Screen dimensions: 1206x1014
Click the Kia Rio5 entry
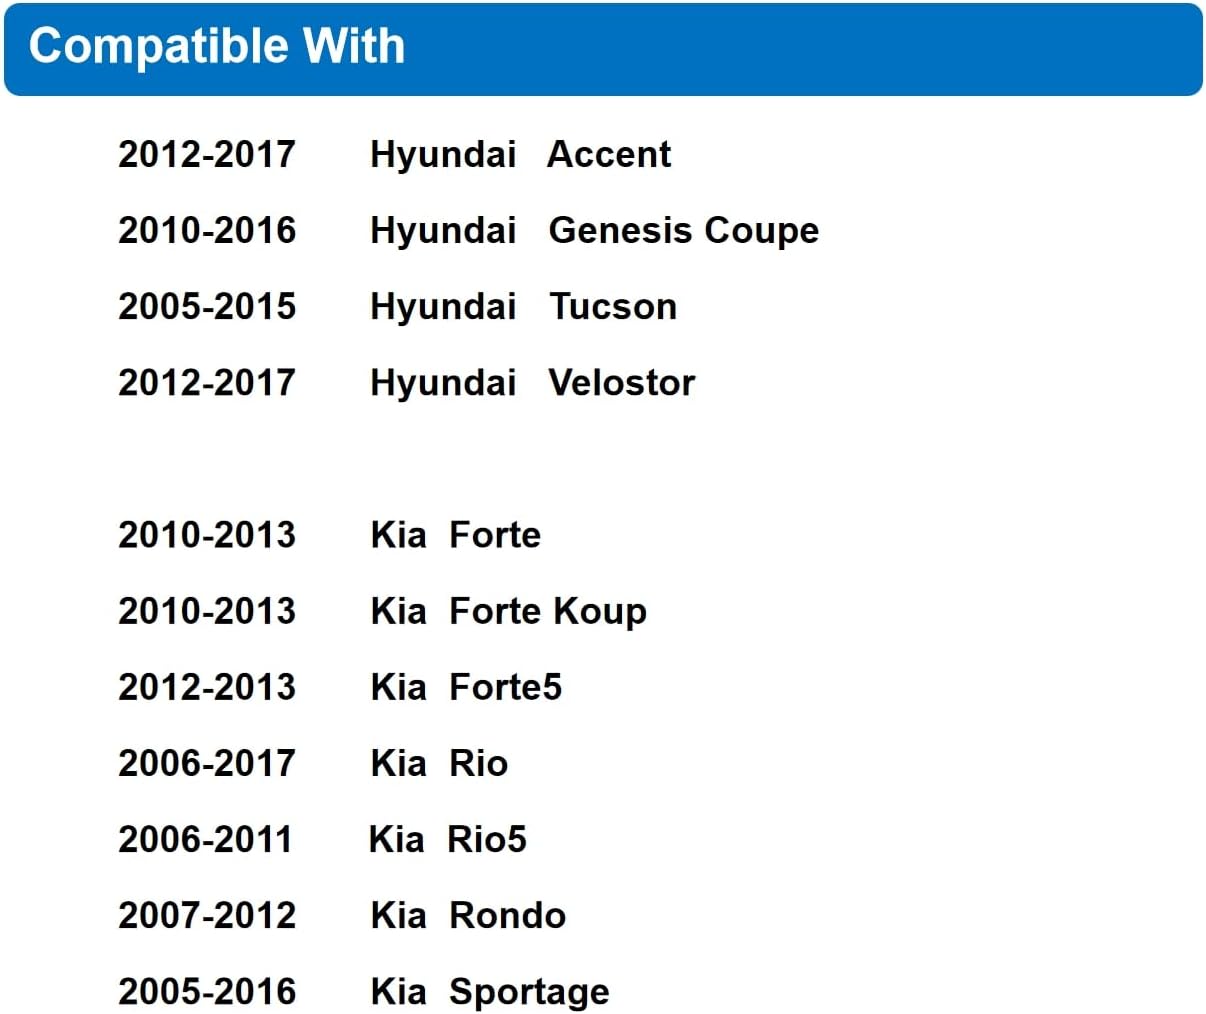coord(447,839)
